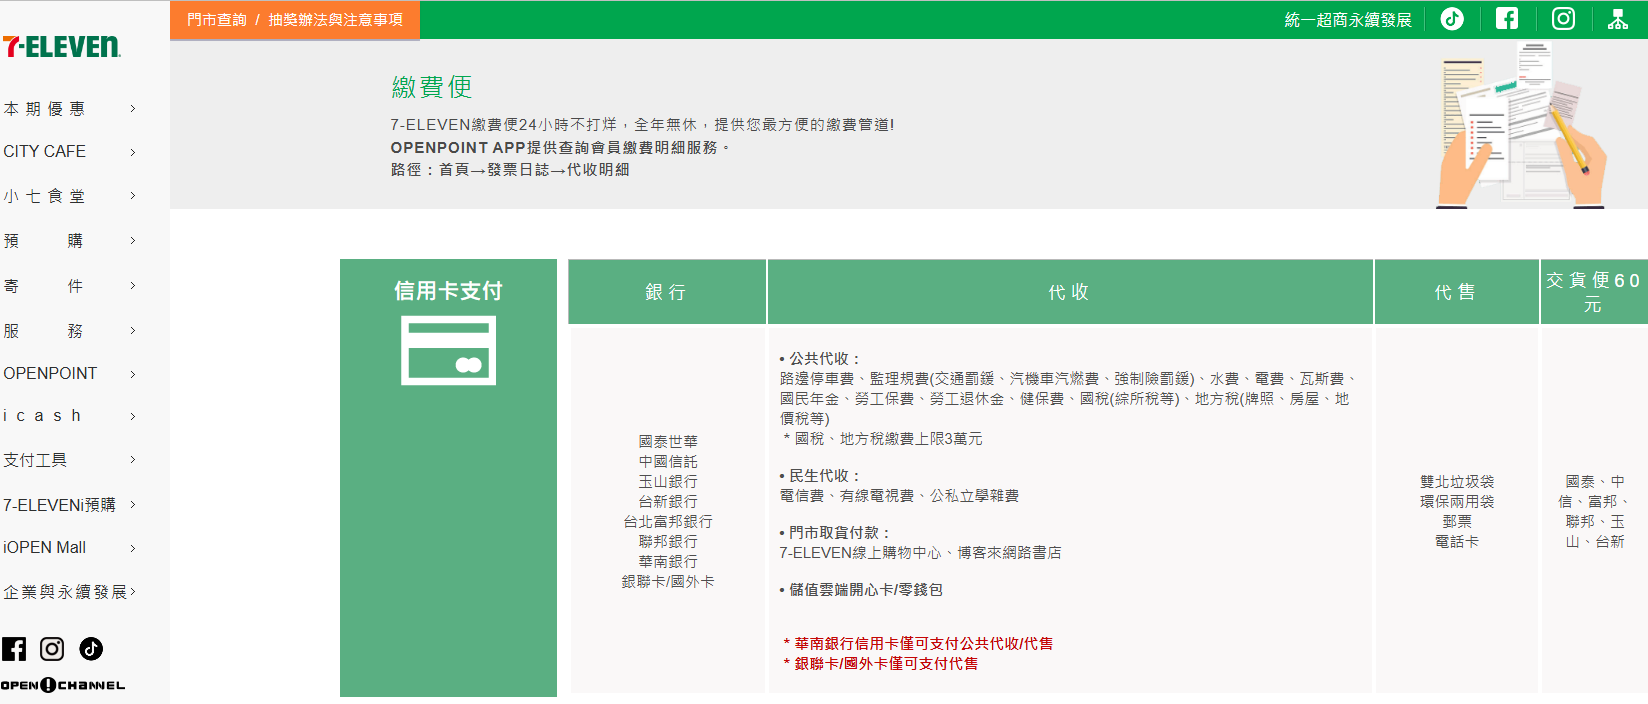The height and width of the screenshot is (704, 1648).
Task: Open 小七食堂 in the sidebar
Action: pos(44,196)
